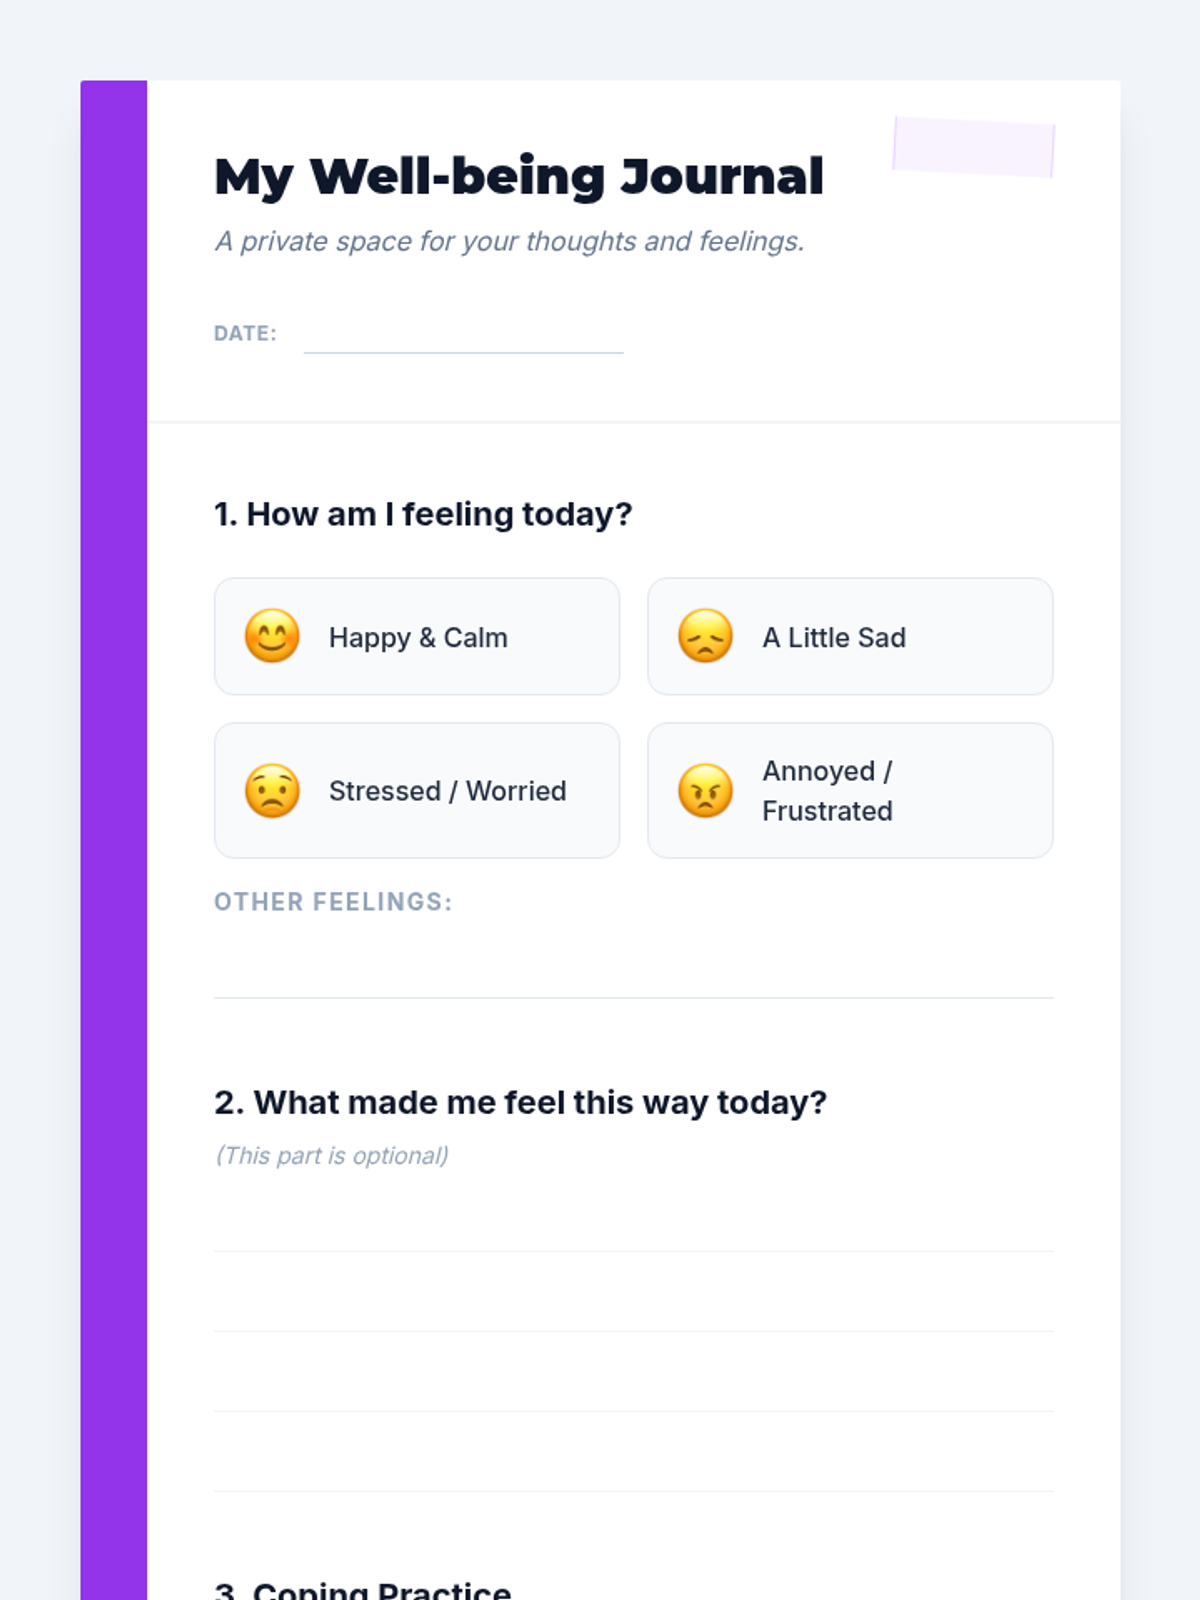Click the worried face emoji
This screenshot has width=1200, height=1600.
click(272, 791)
